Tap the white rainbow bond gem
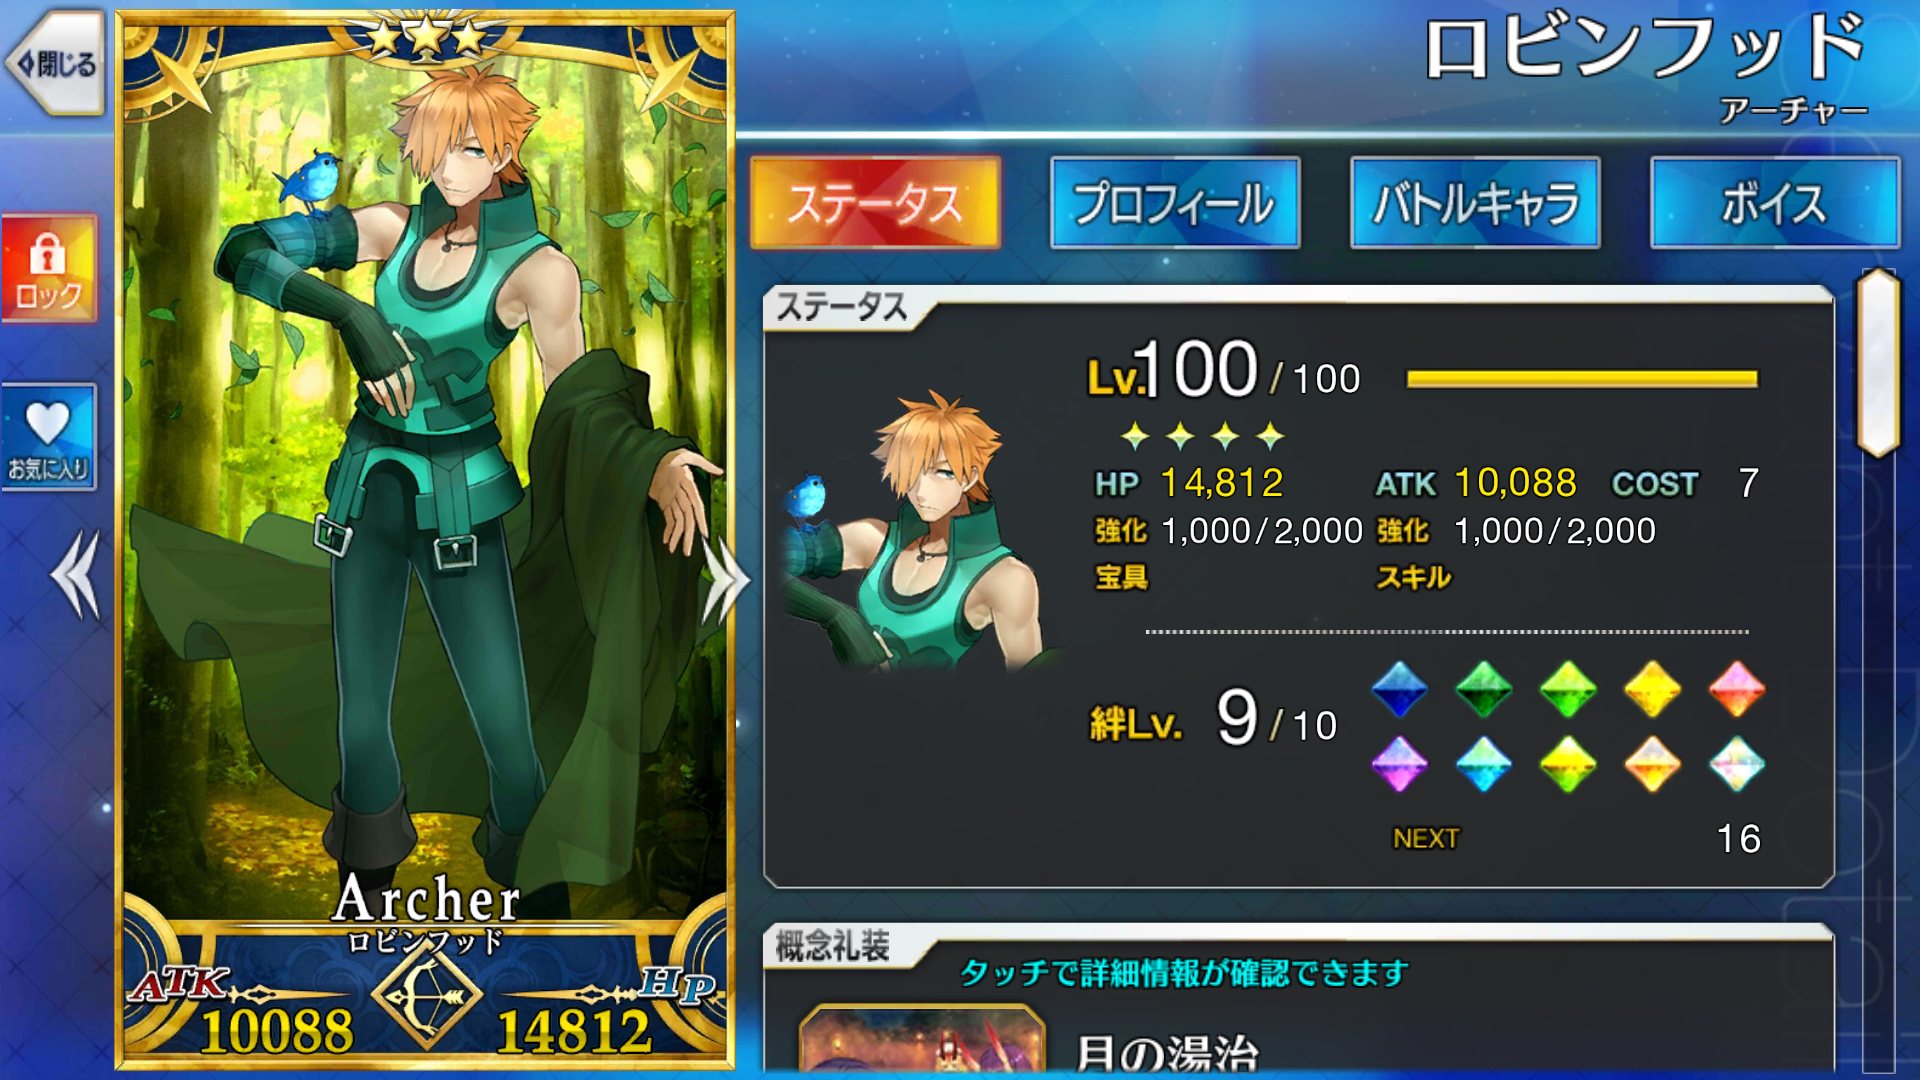Image resolution: width=1920 pixels, height=1080 pixels. pos(1737,765)
